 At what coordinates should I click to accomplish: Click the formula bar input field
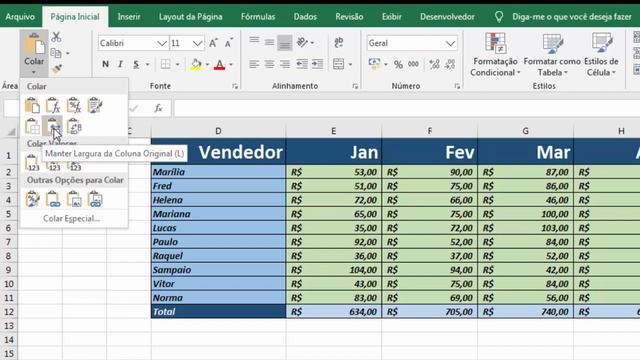[x=407, y=108]
